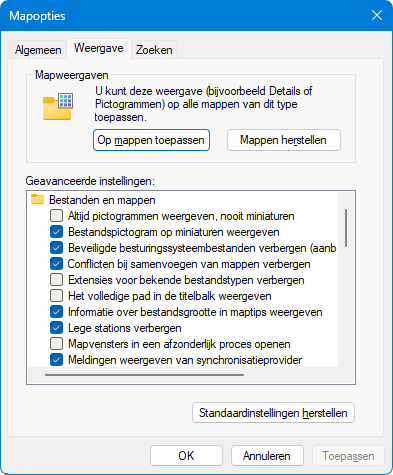The width and height of the screenshot is (393, 475).
Task: Click the folder view icon in Mapweergaven
Action: click(x=58, y=106)
